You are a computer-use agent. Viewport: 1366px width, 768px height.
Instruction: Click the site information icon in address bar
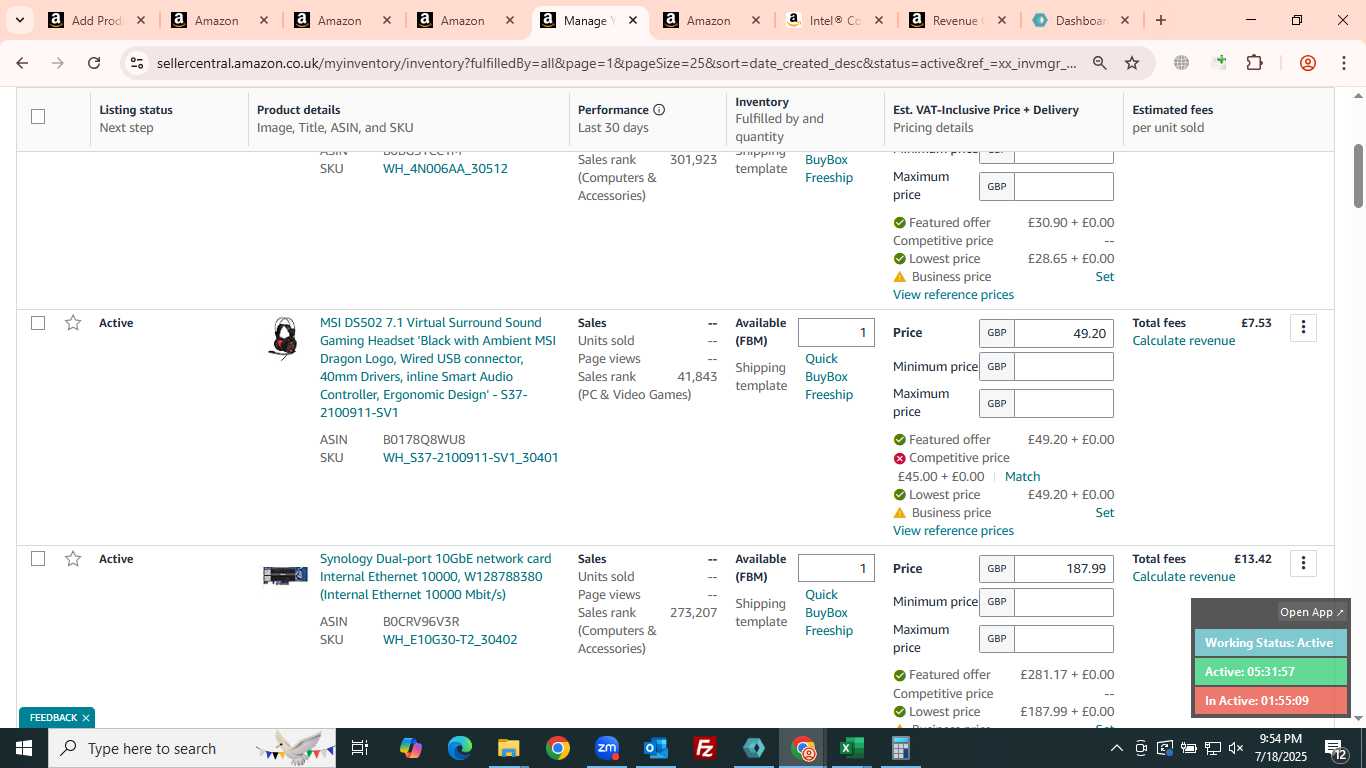point(137,63)
